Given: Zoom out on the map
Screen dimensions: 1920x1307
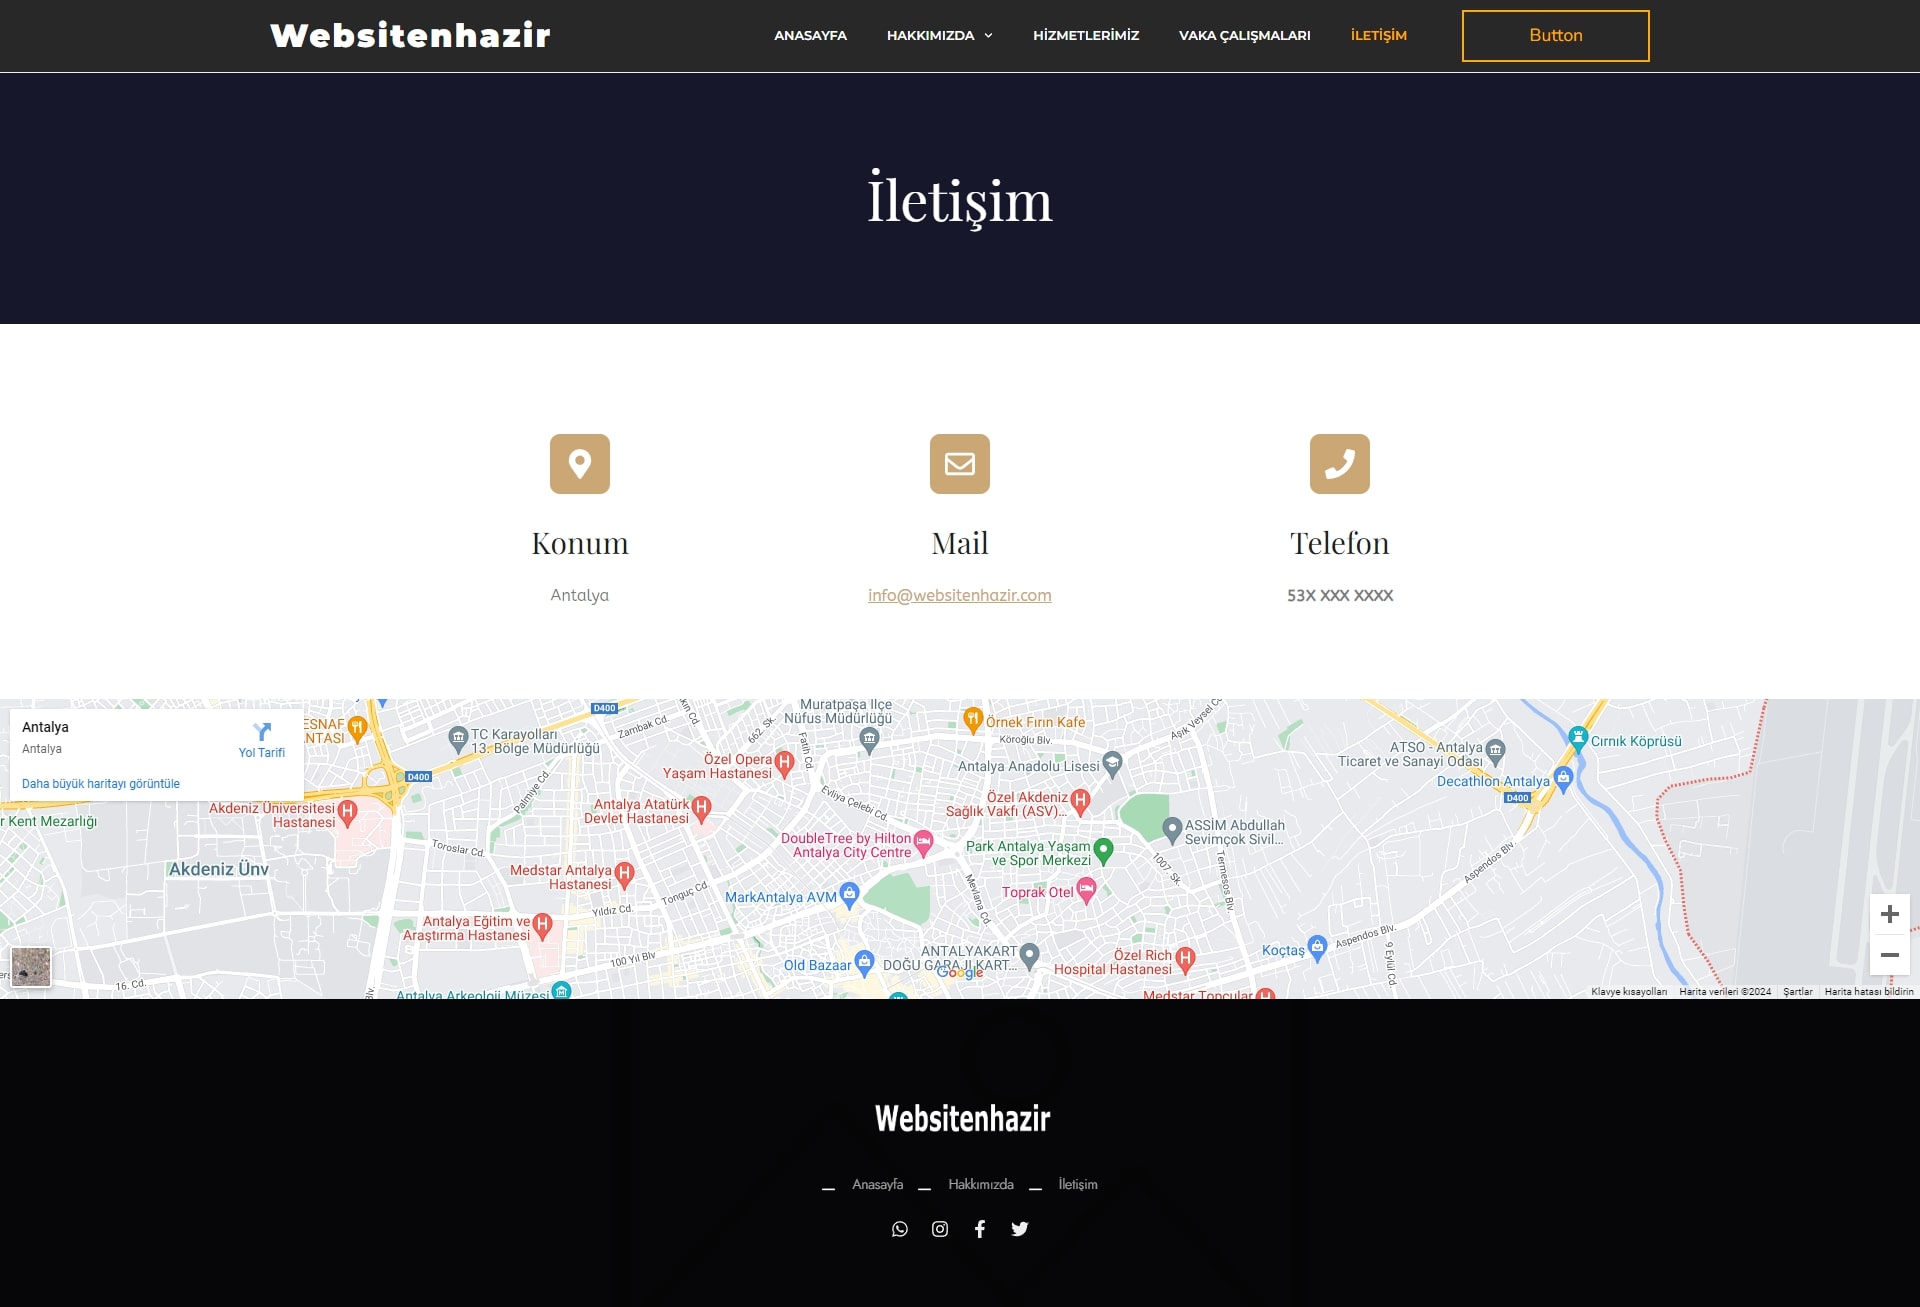Looking at the screenshot, I should pyautogui.click(x=1890, y=955).
